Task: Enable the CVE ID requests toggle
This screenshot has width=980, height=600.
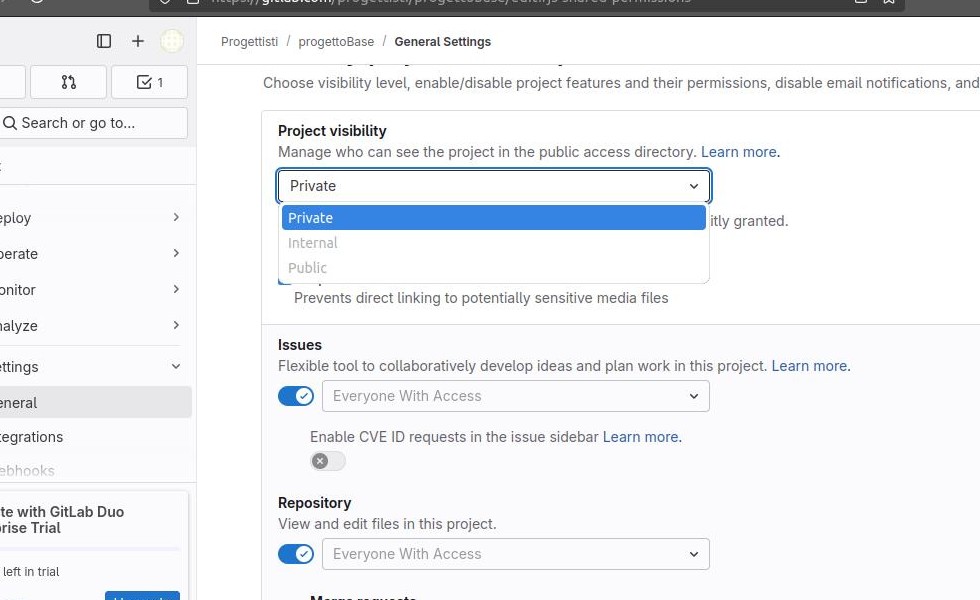Action: (x=327, y=461)
